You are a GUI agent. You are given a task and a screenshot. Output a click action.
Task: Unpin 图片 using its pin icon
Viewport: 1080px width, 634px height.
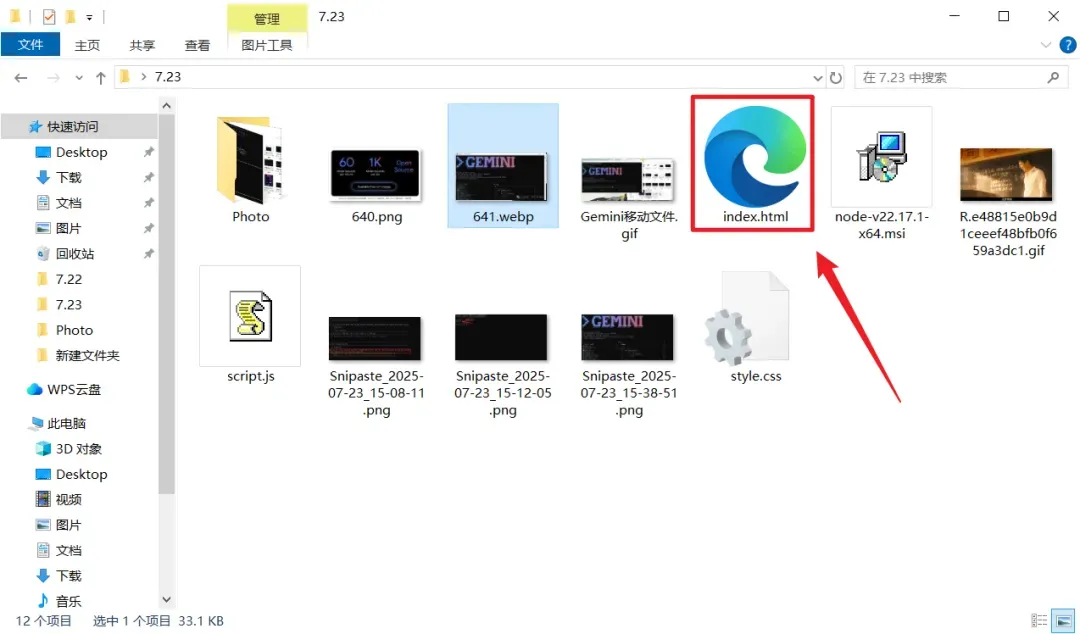(148, 229)
